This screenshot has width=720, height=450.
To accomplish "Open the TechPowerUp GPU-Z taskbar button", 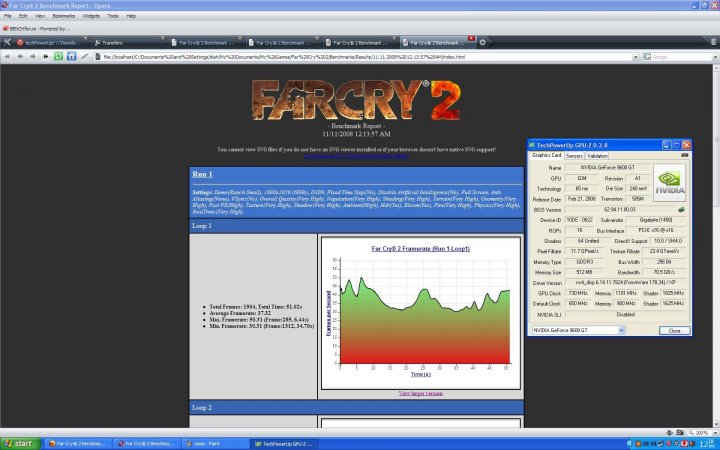I will coord(285,444).
